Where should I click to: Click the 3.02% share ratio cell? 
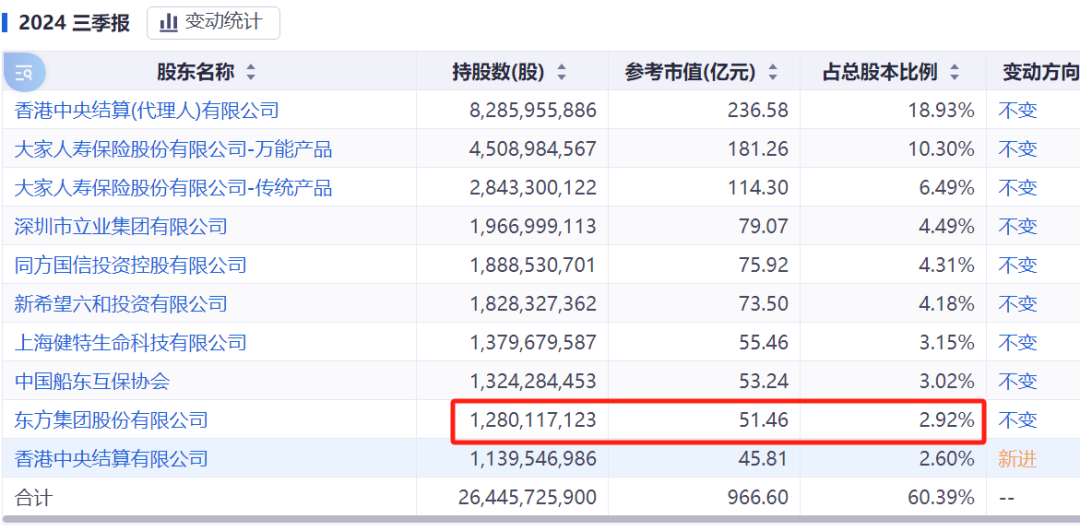946,380
